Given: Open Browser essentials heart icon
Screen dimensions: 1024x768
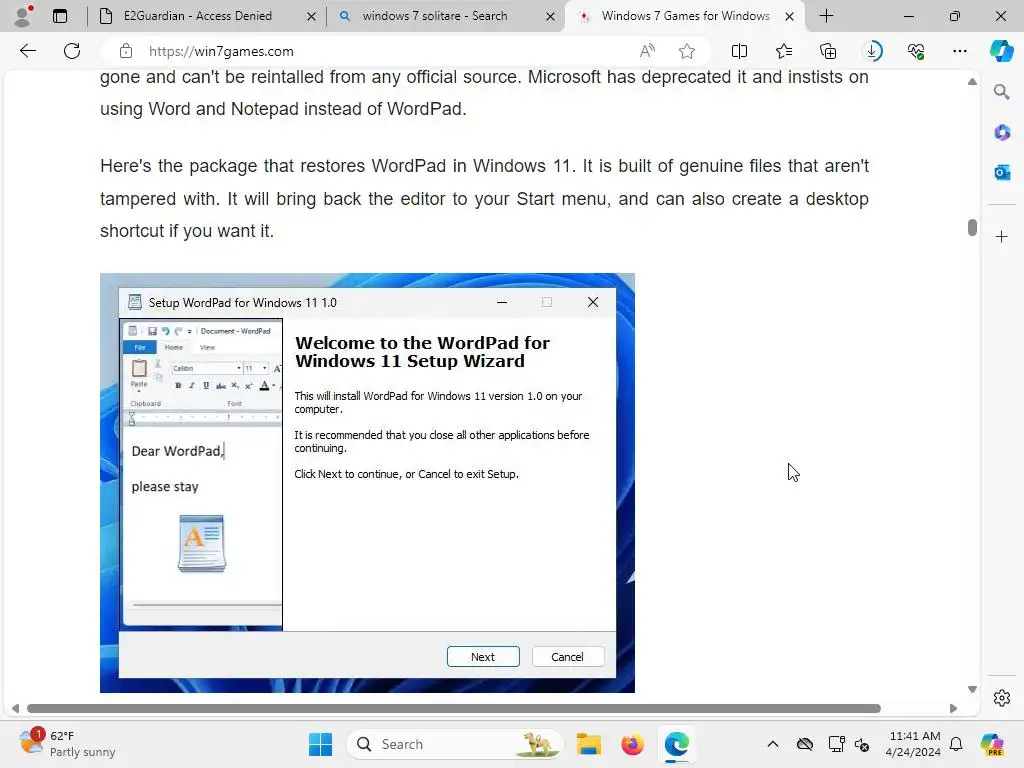Looking at the screenshot, I should 916,51.
